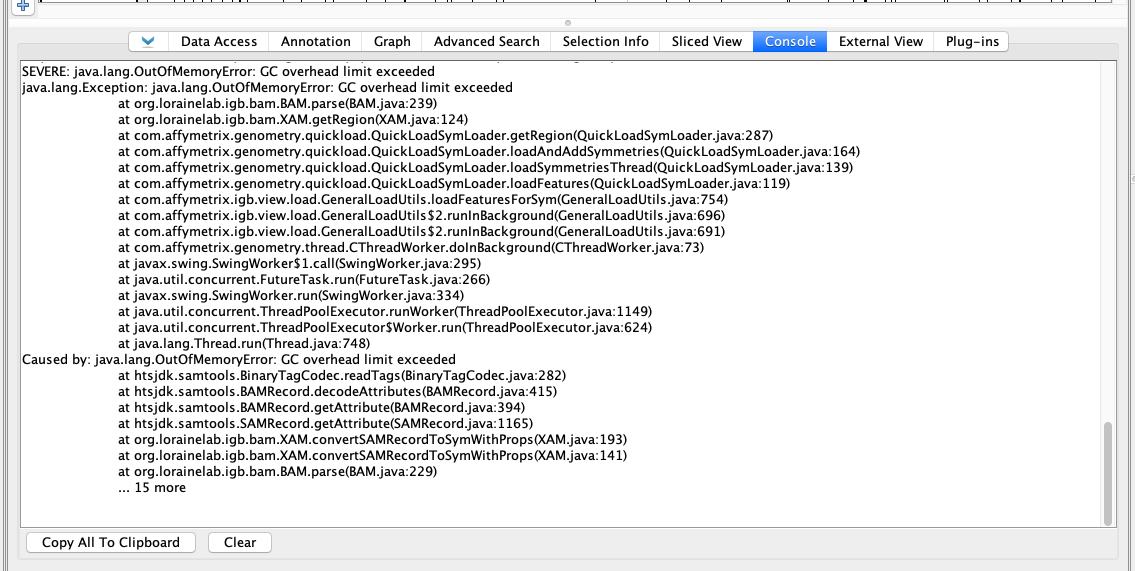Open the Annotation tab
The height and width of the screenshot is (571, 1135).
(316, 41)
